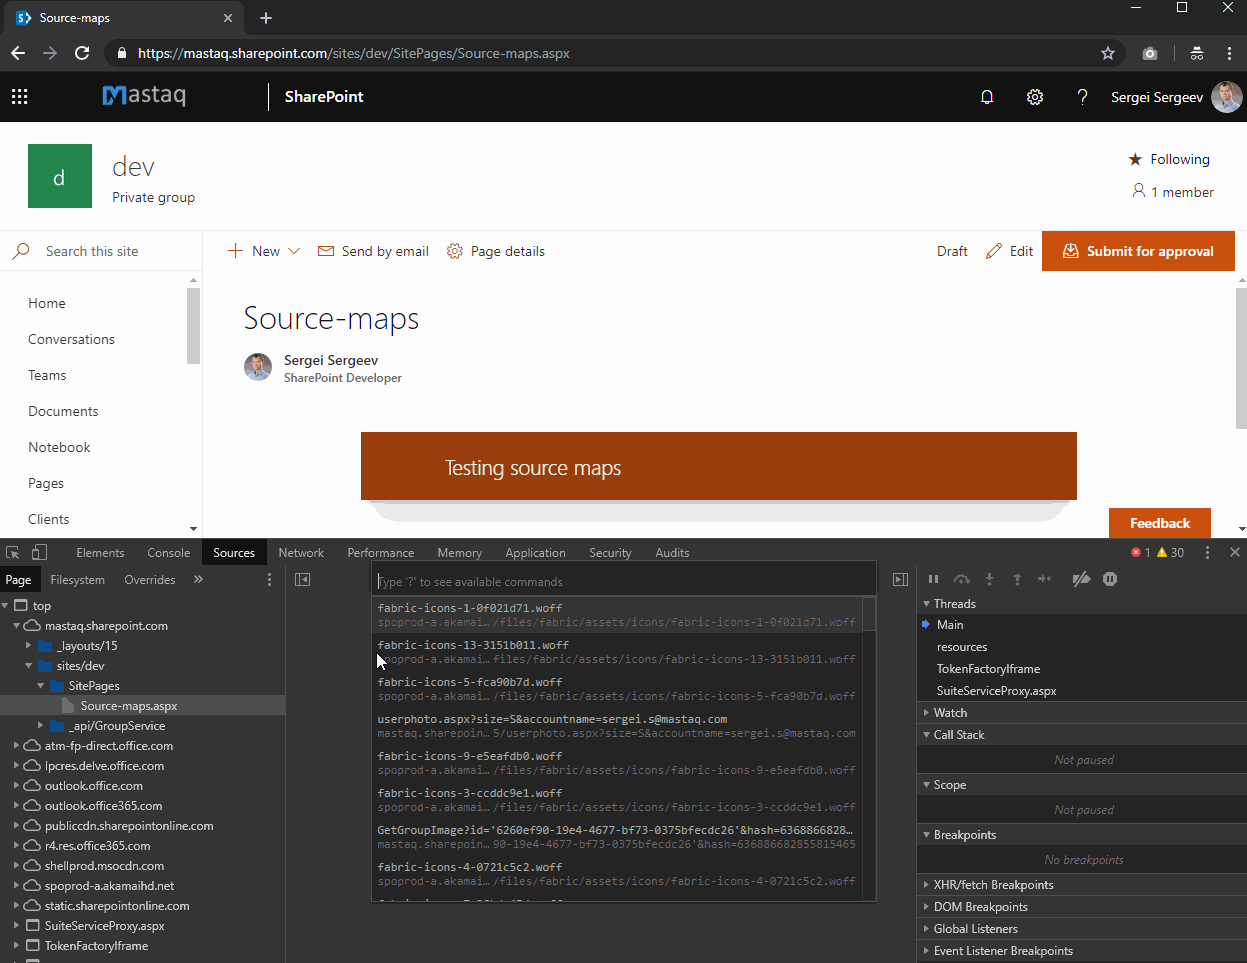The width and height of the screenshot is (1247, 963).
Task: Toggle deactivate breakpoints icon
Action: point(1081,579)
